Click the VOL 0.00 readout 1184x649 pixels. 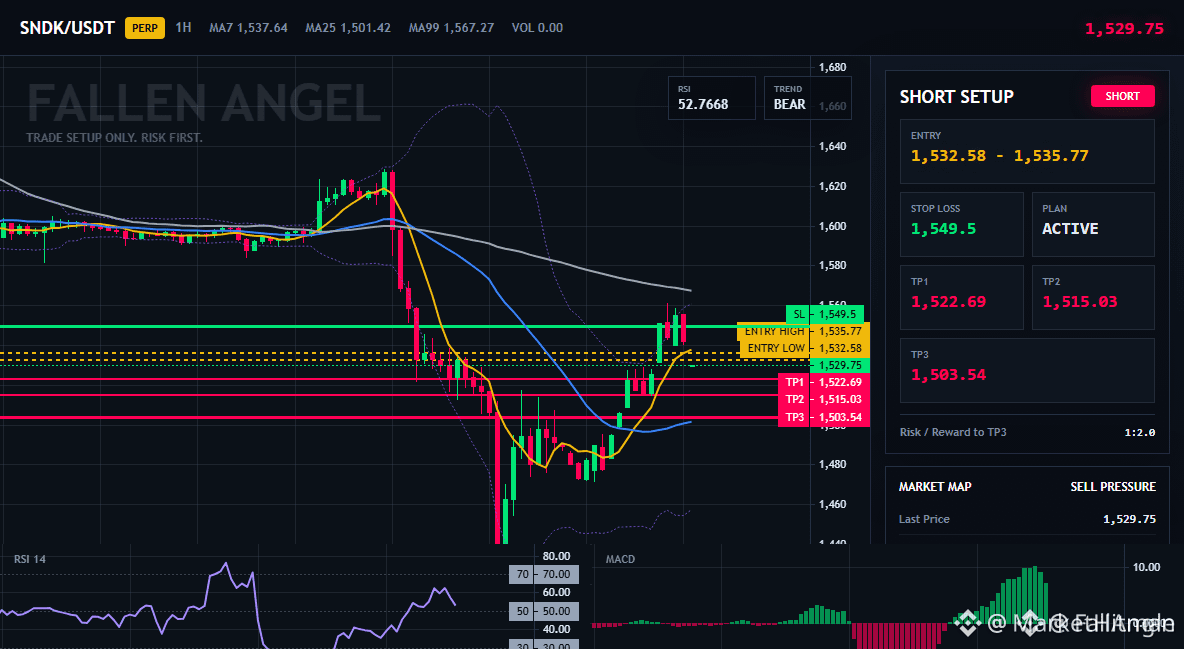pyautogui.click(x=538, y=28)
